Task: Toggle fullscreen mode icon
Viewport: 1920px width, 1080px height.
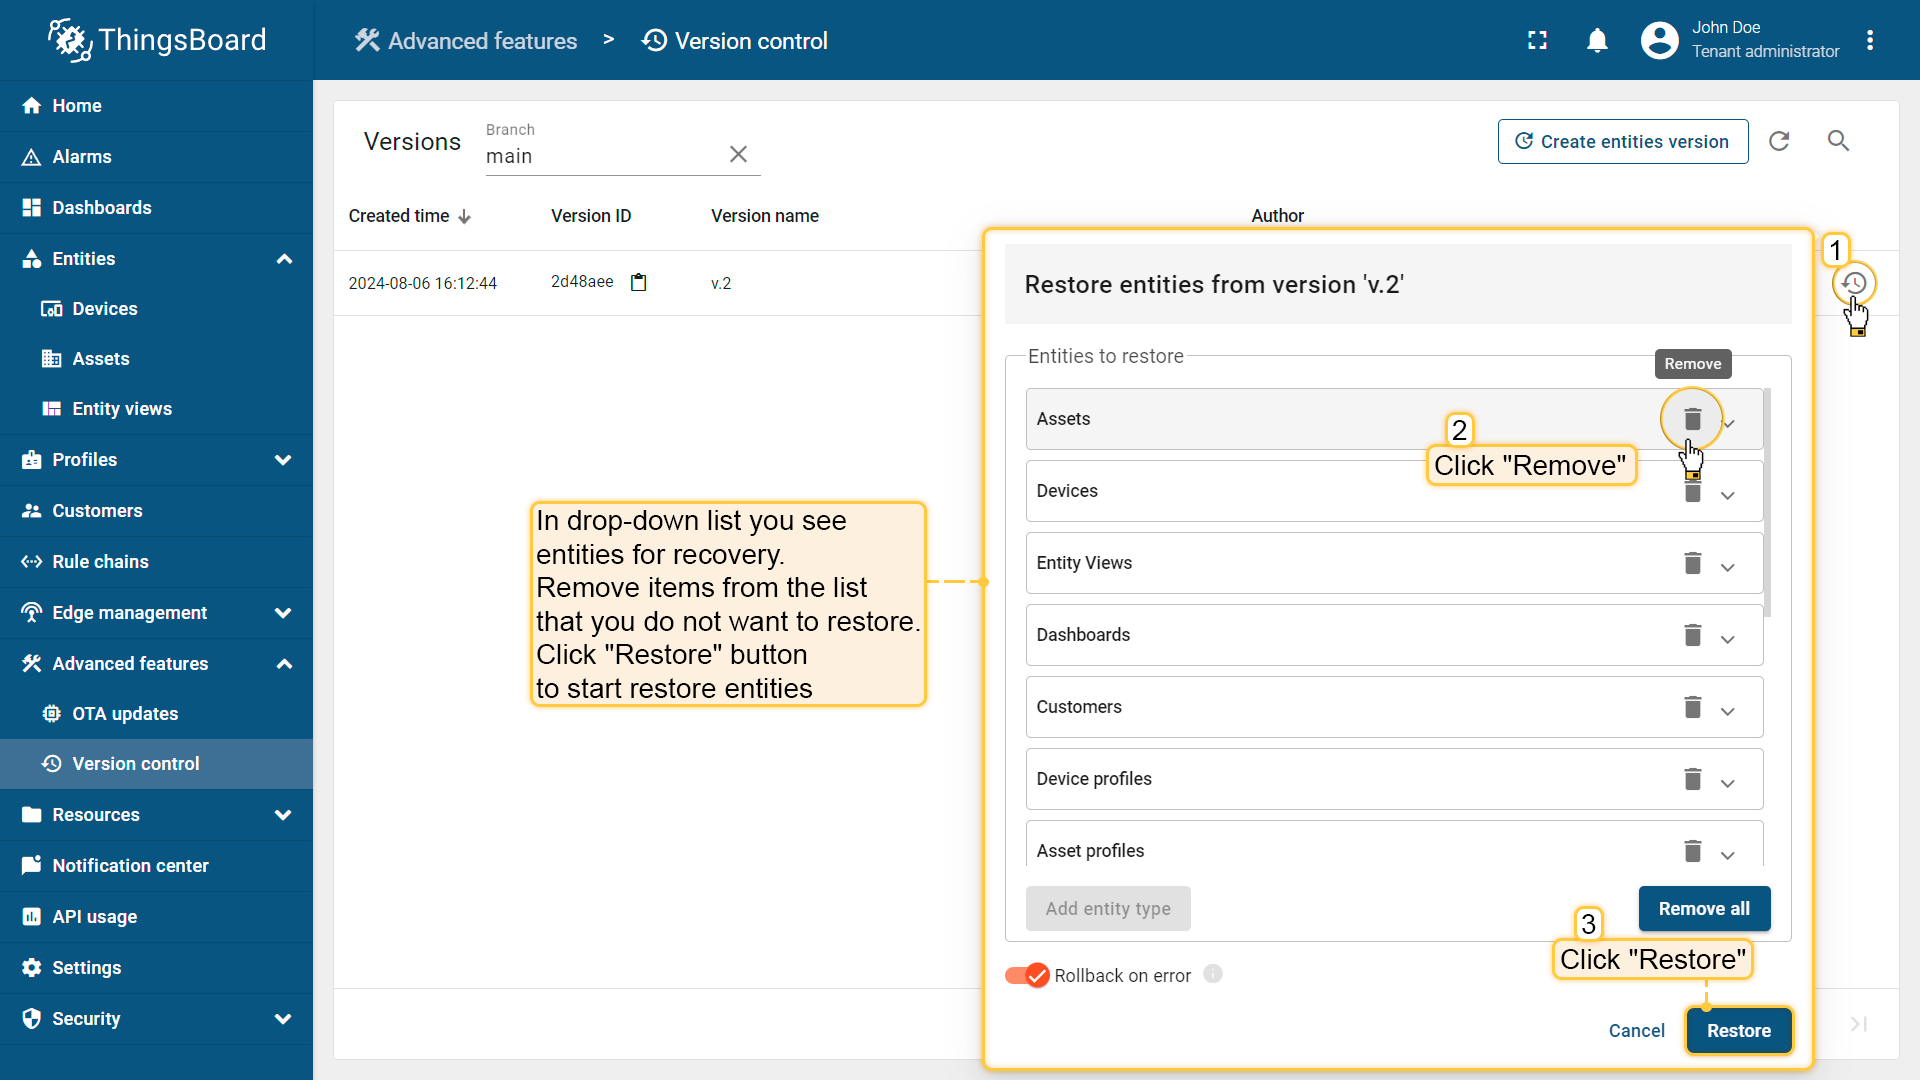Action: 1537,40
